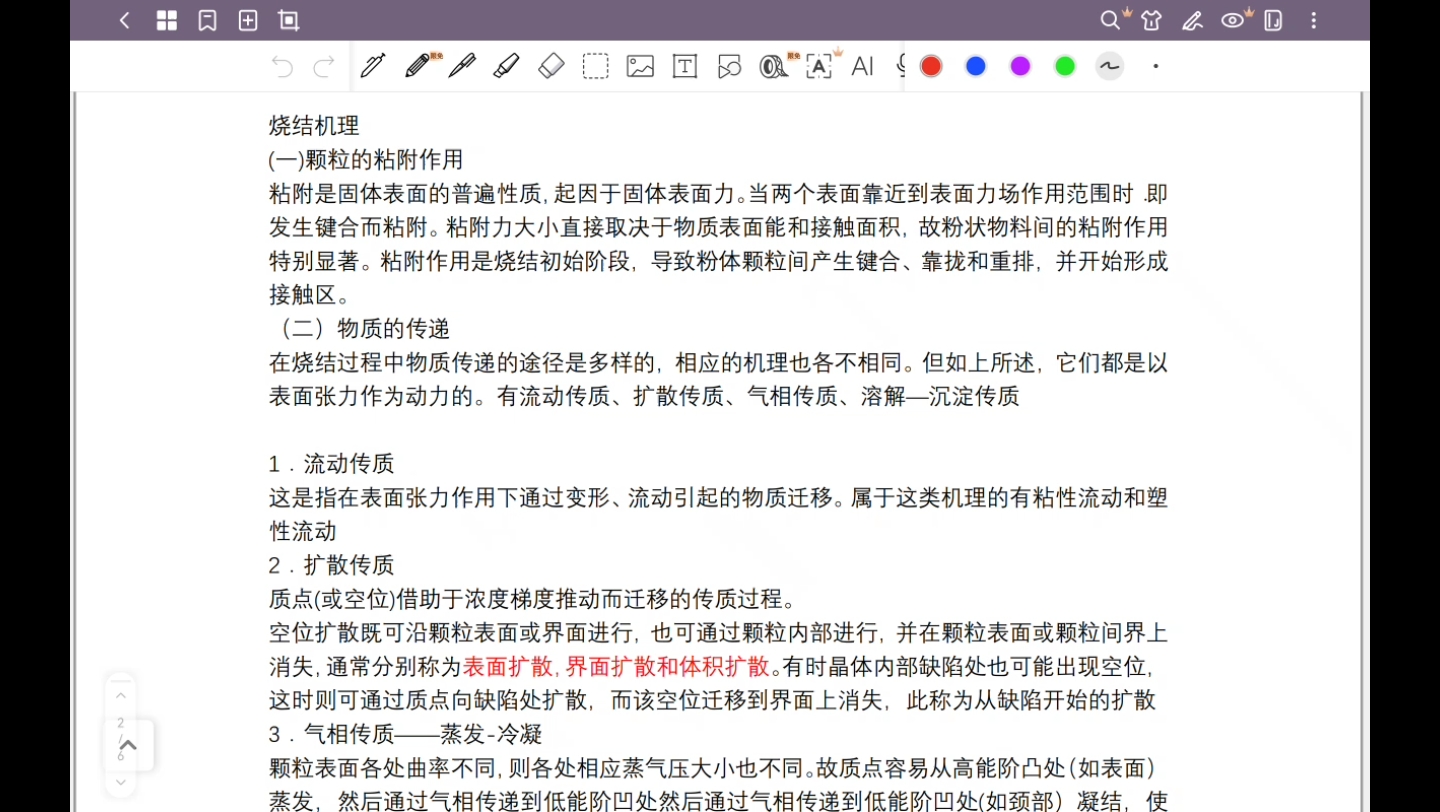Open the pen edit mode icon
This screenshot has height=812, width=1440.
pos(1192,20)
